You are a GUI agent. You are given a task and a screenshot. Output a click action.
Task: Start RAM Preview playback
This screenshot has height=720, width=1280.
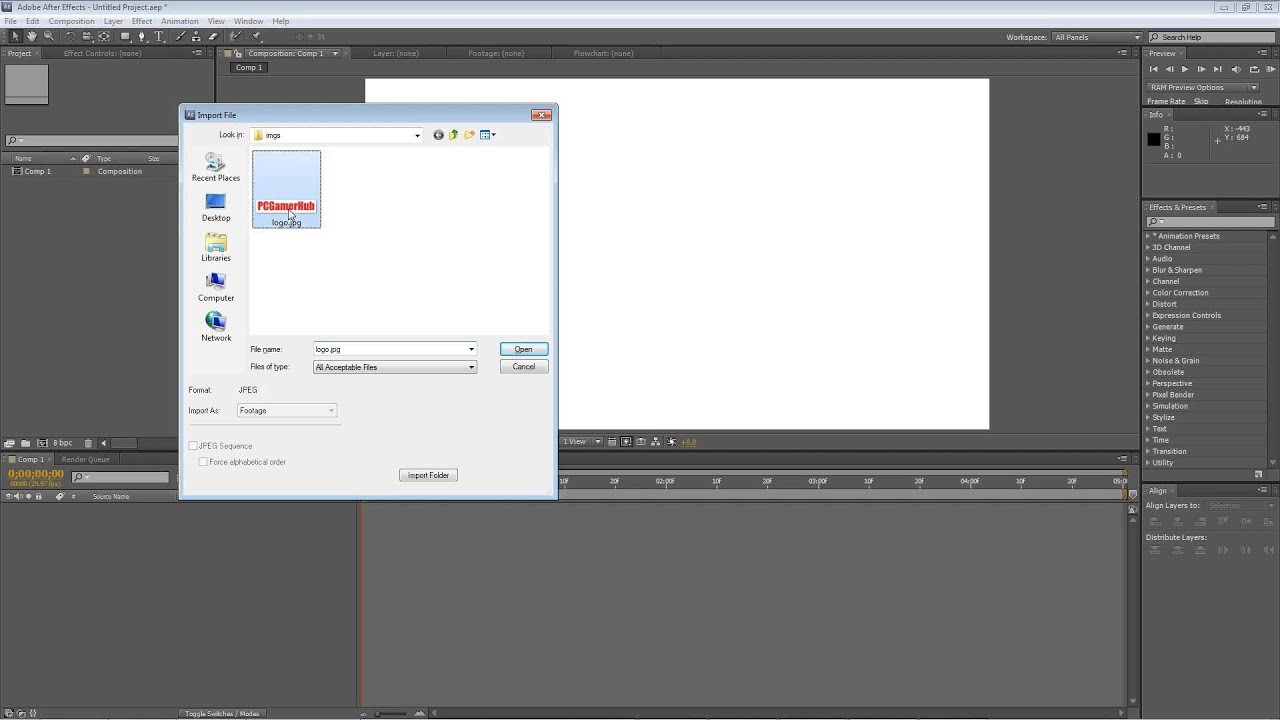pos(1271,69)
